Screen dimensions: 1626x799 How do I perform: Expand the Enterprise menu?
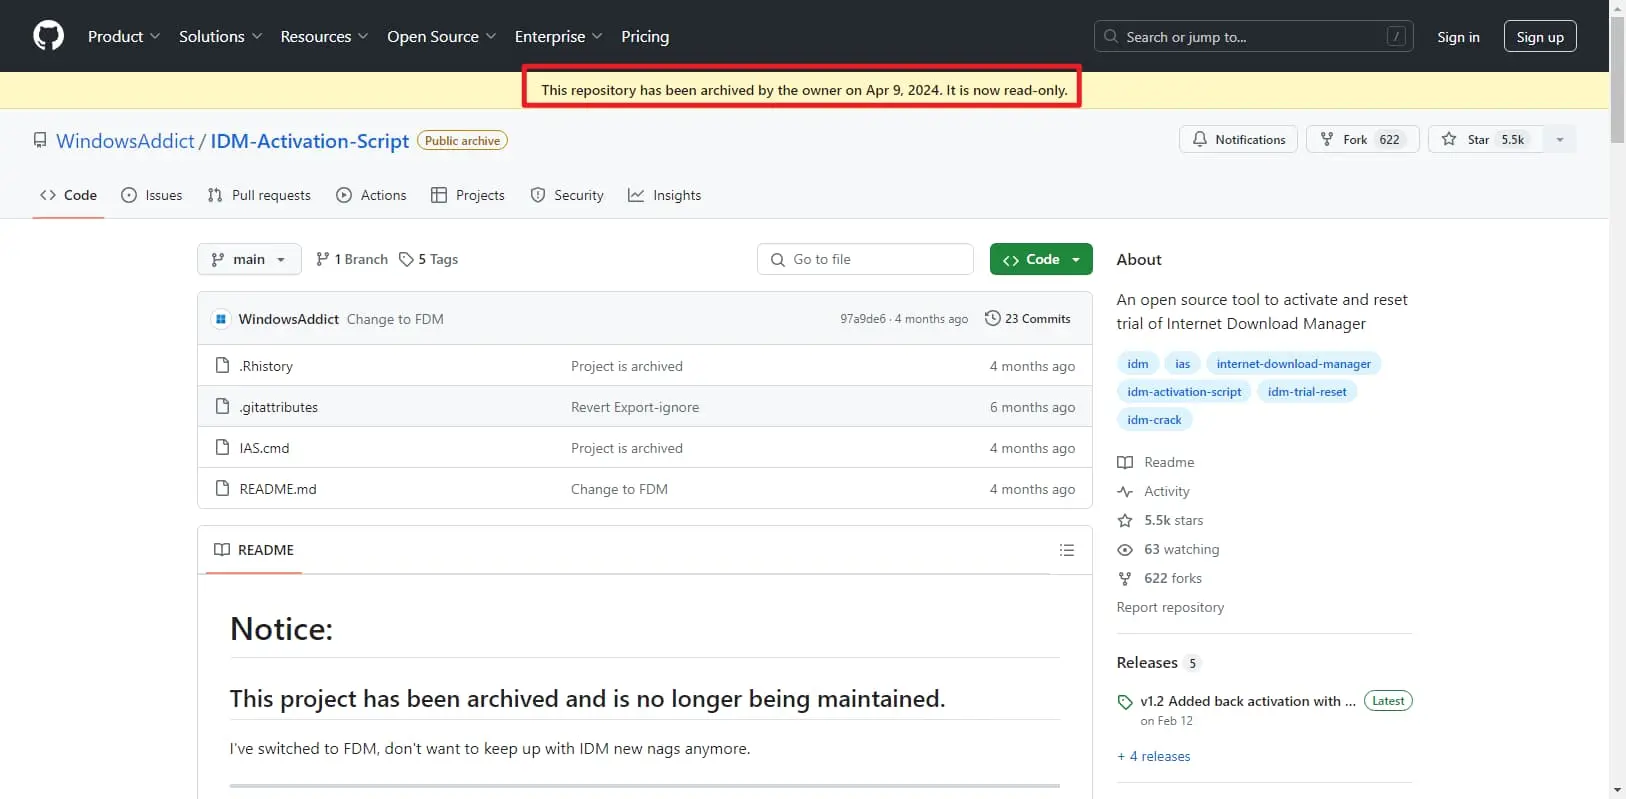[558, 36]
